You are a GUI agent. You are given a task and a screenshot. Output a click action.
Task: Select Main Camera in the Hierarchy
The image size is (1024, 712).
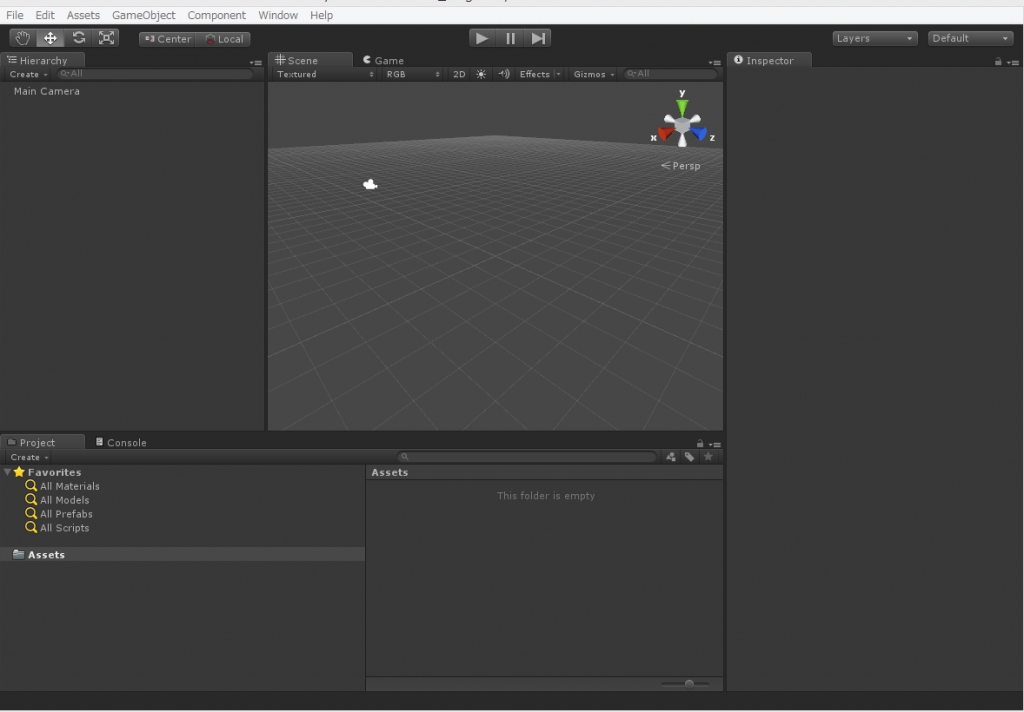click(47, 91)
